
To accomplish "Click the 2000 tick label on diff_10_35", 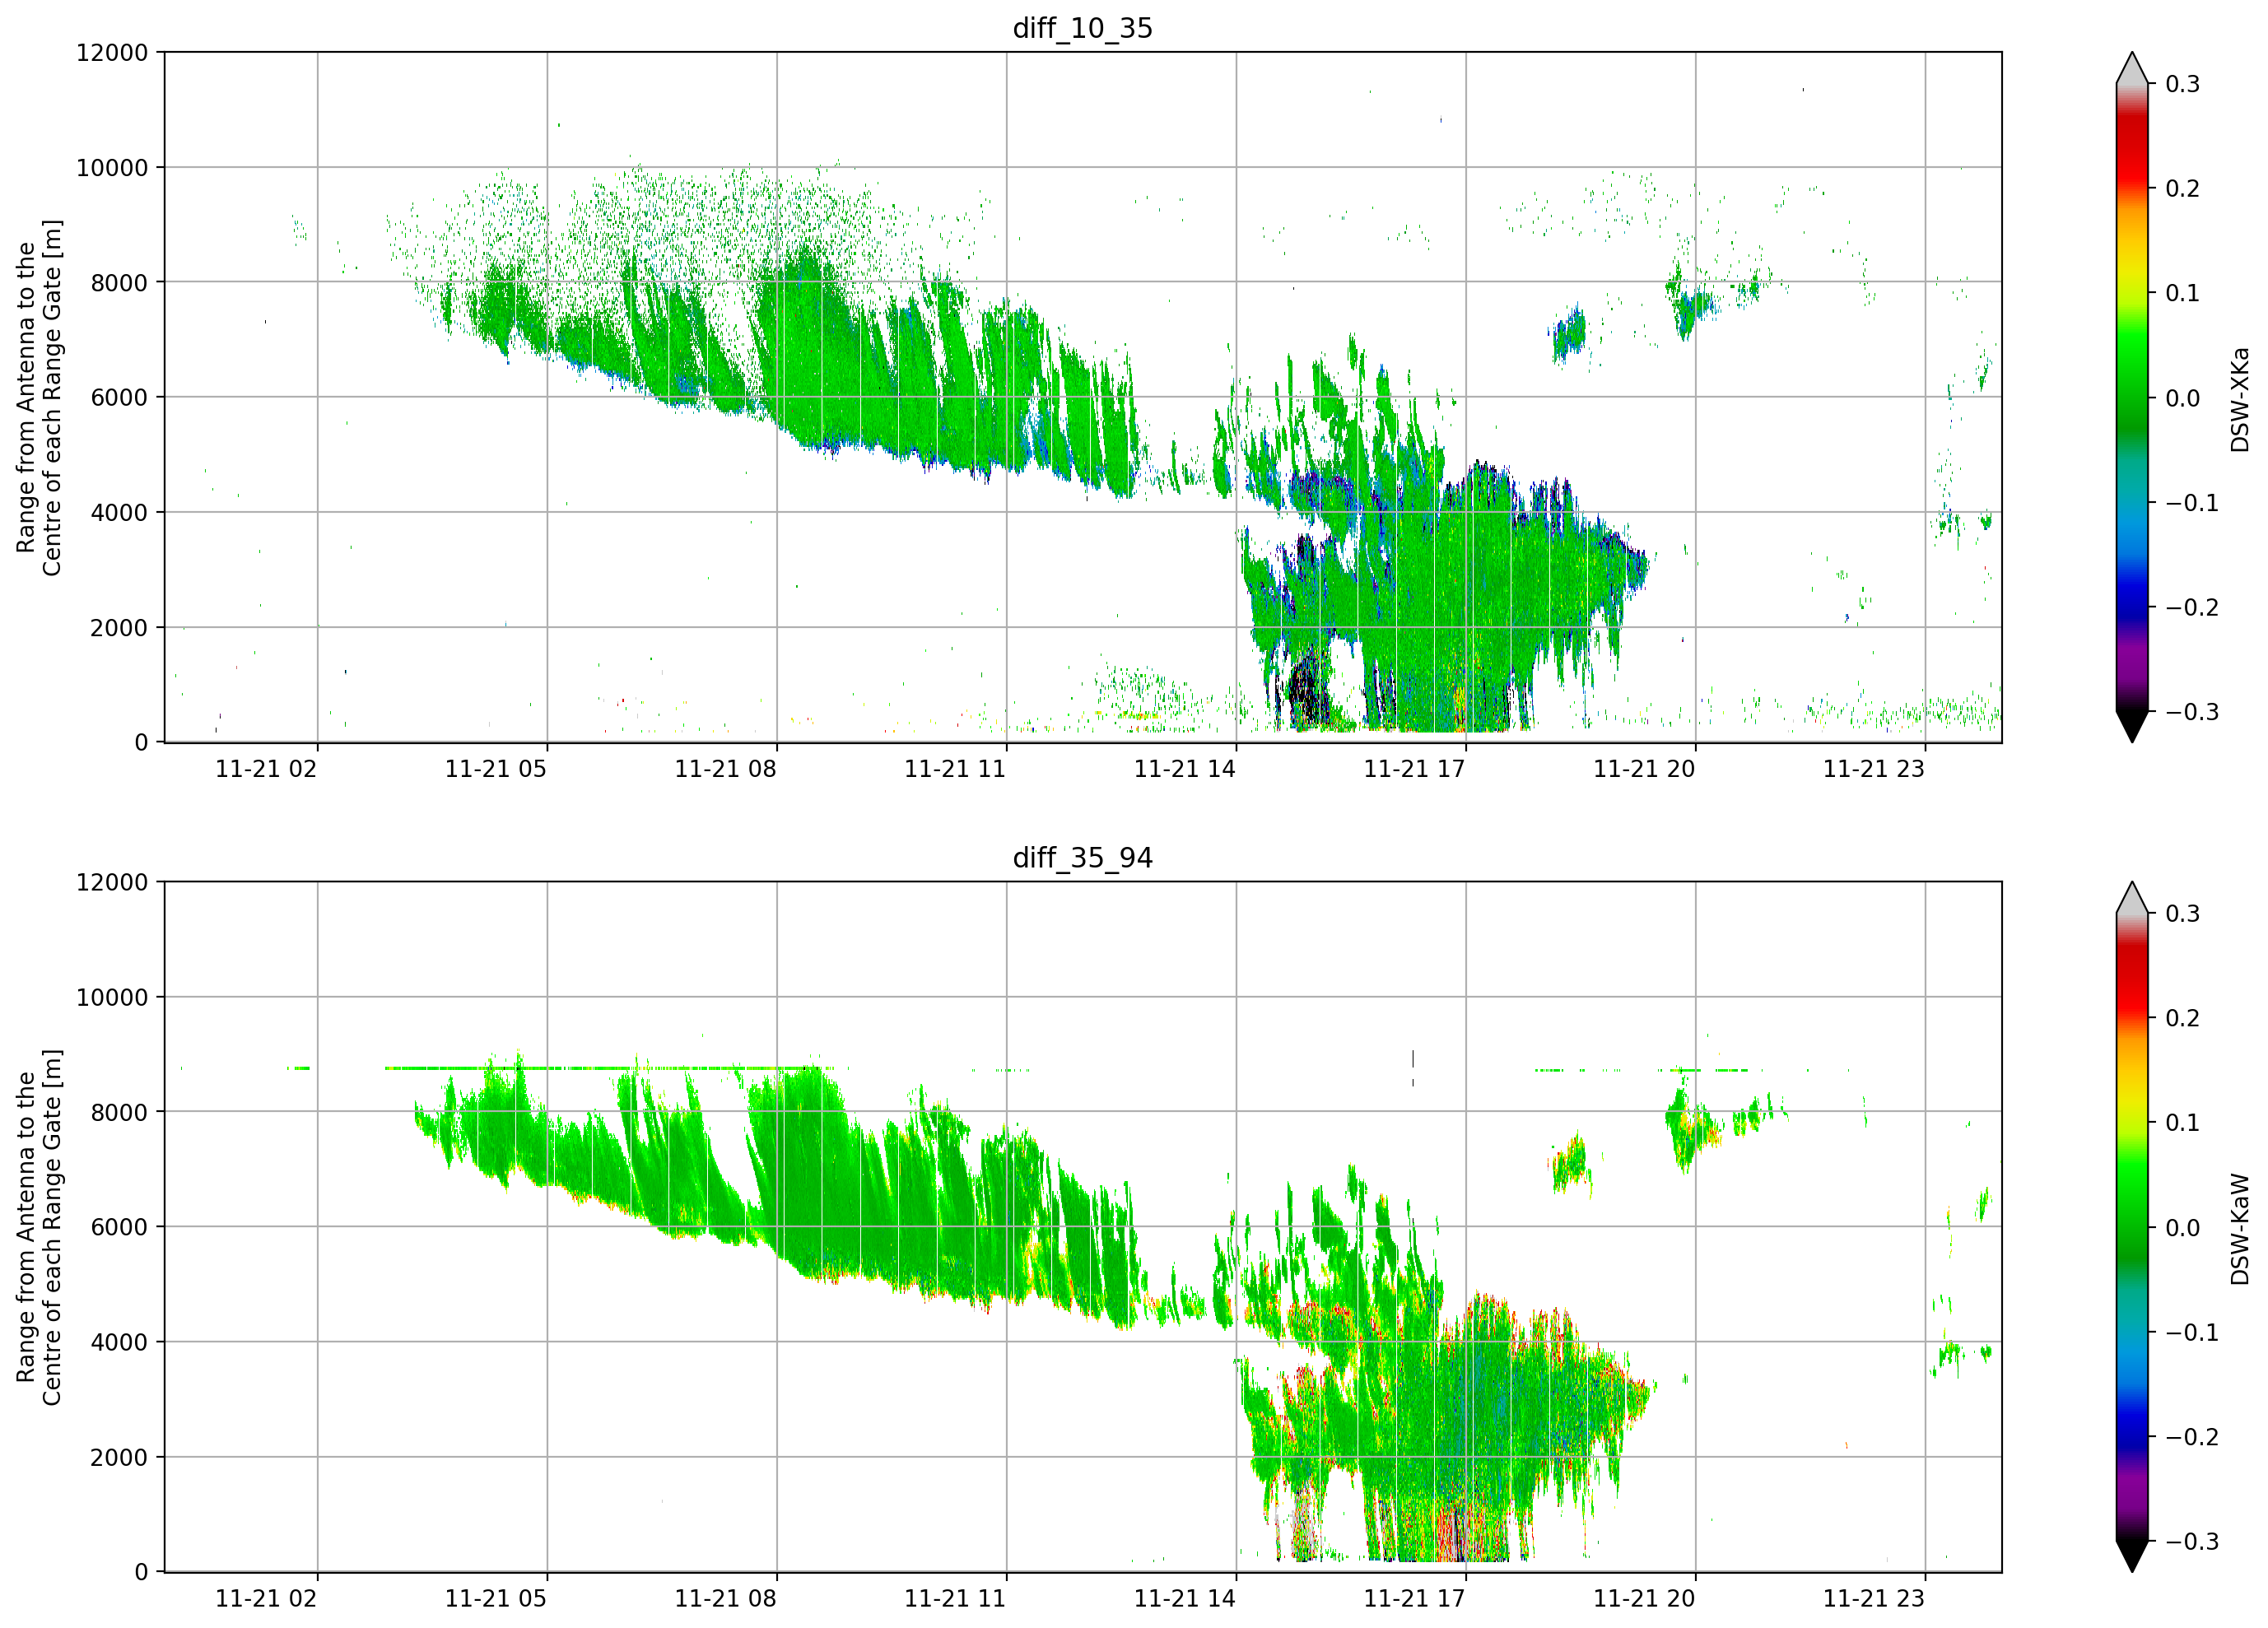I will coord(119,628).
